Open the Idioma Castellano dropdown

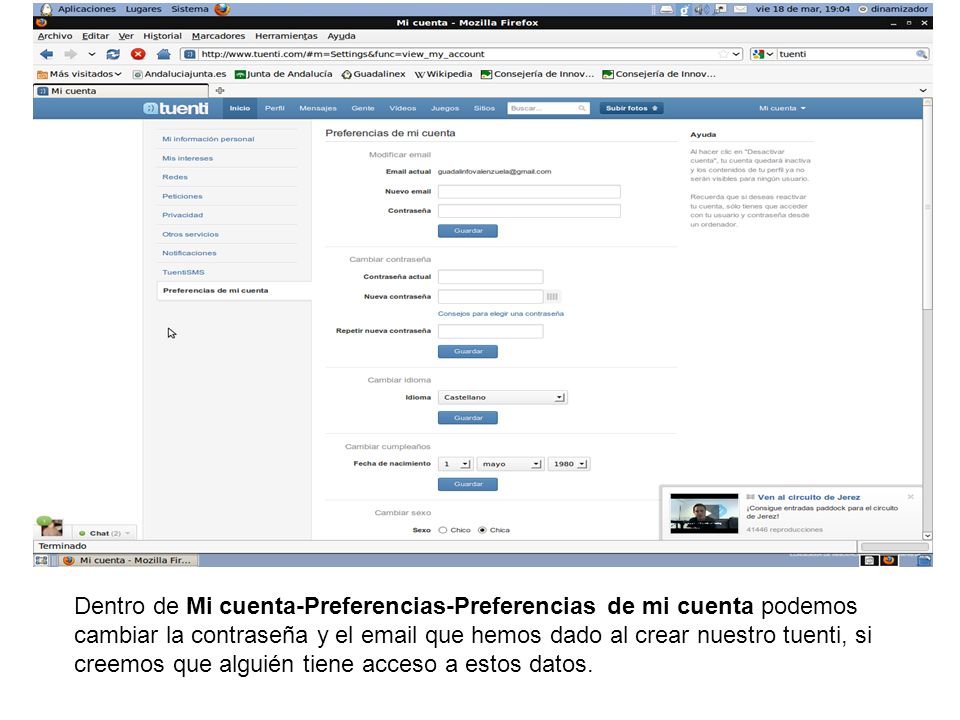(503, 397)
